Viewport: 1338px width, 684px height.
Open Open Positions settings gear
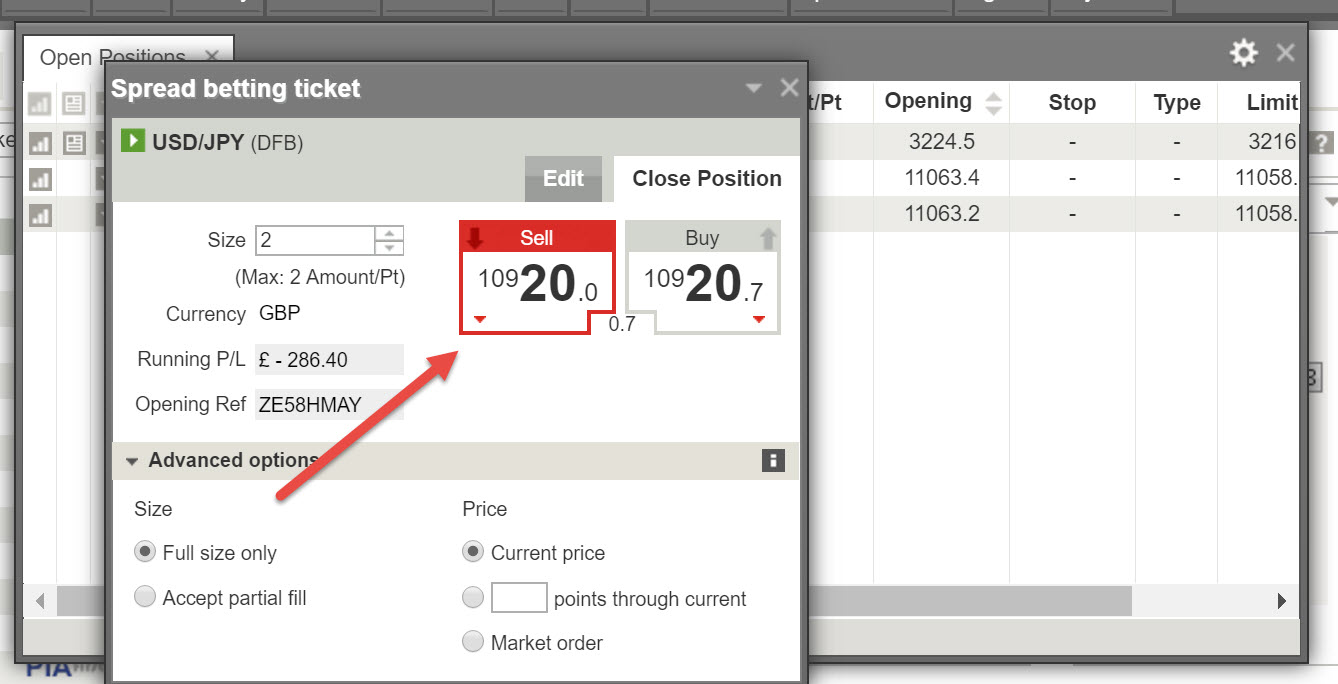point(1243,53)
